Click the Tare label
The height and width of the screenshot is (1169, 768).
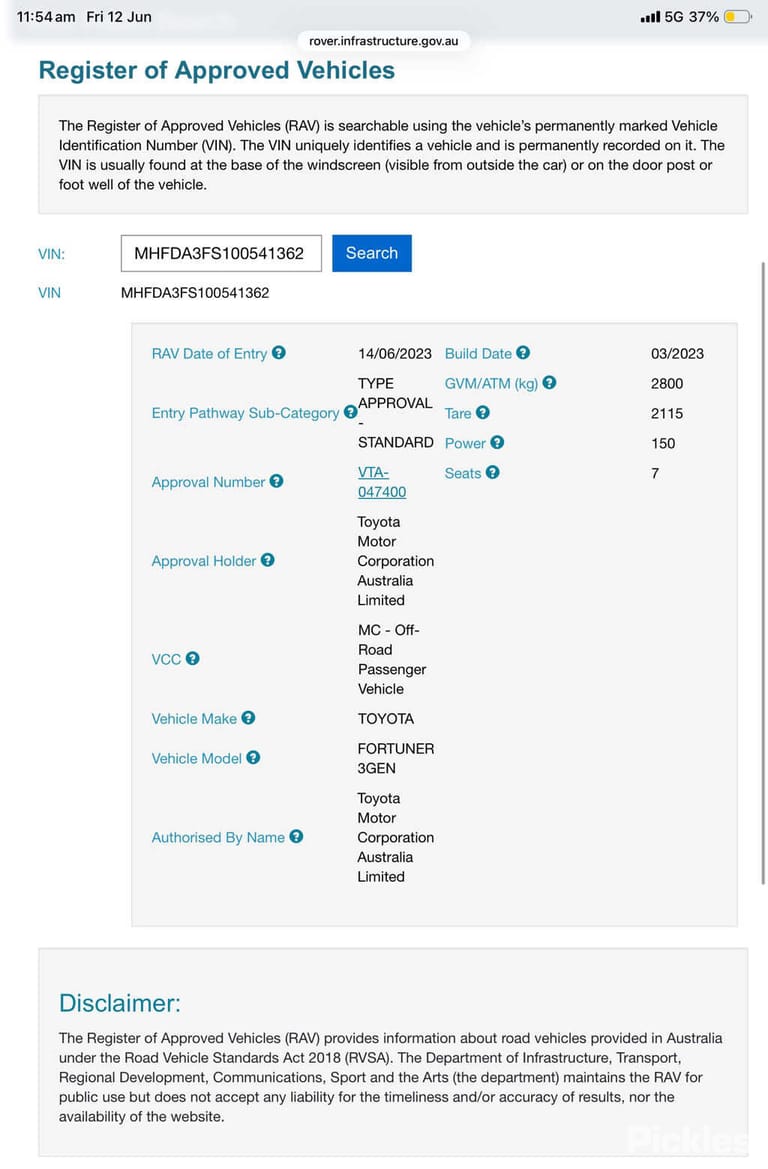[x=458, y=413]
